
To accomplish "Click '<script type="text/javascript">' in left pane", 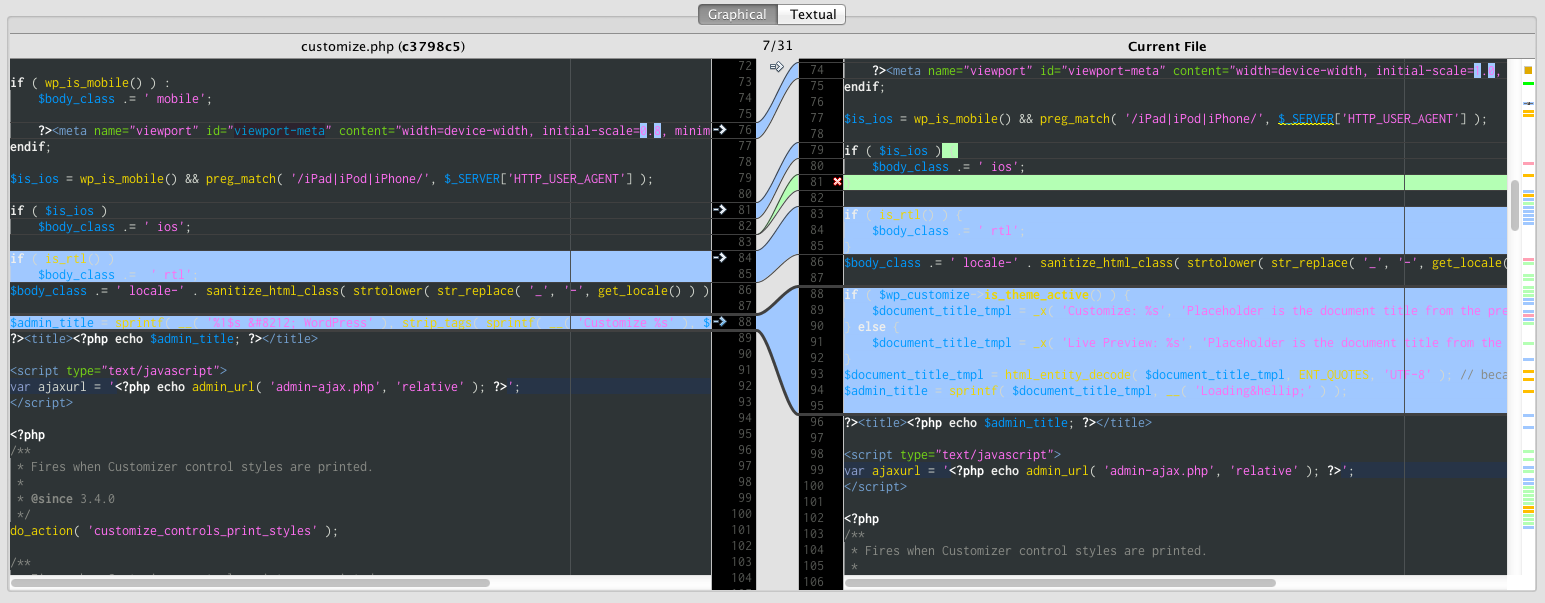I will point(119,371).
